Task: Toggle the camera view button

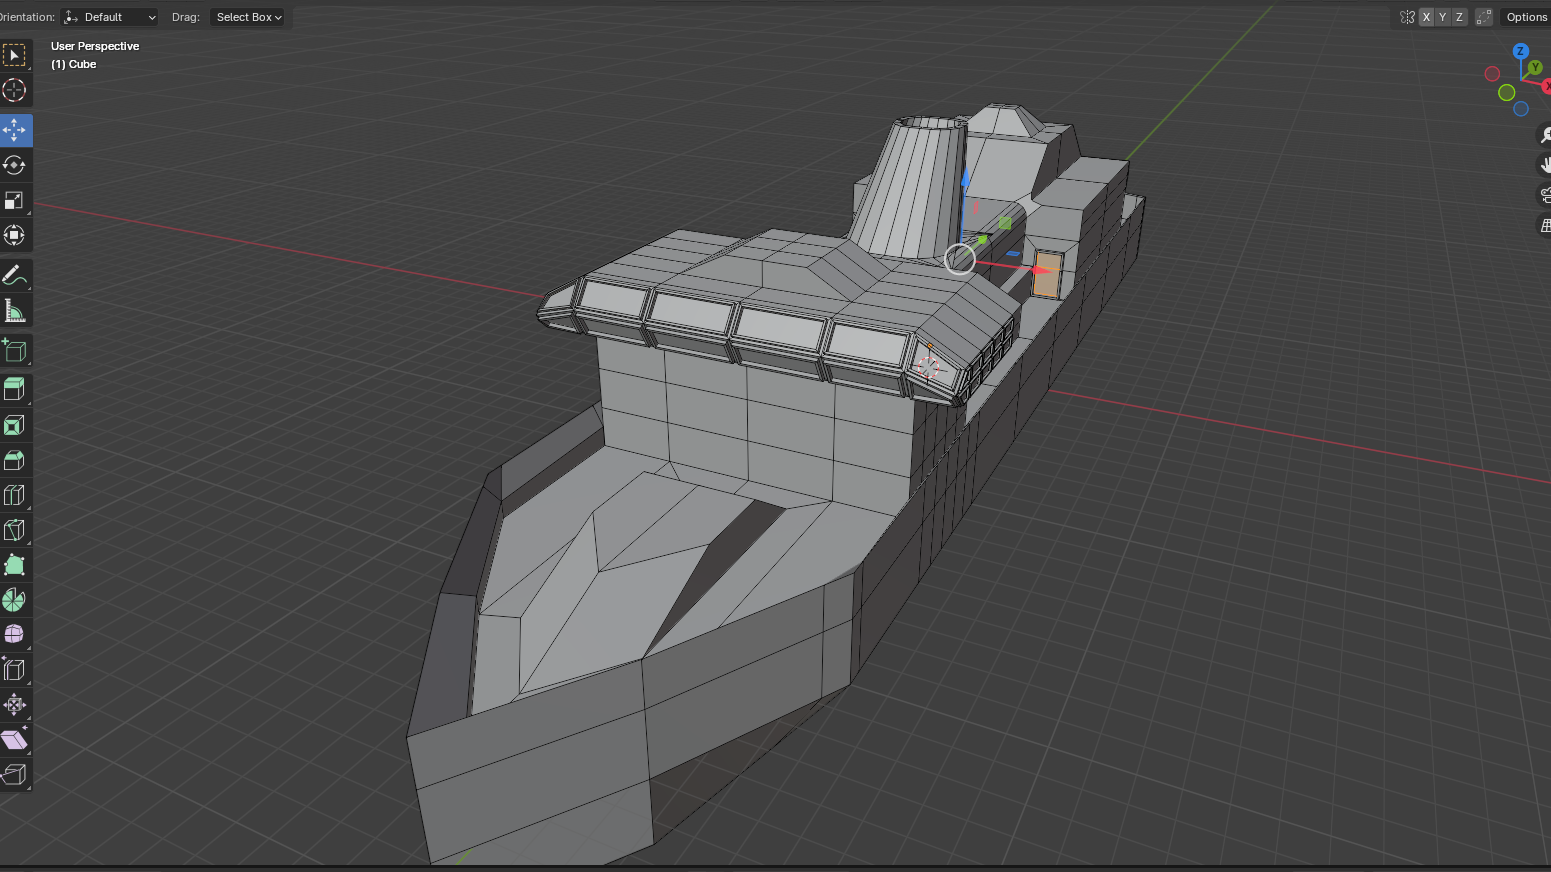Action: (1545, 195)
